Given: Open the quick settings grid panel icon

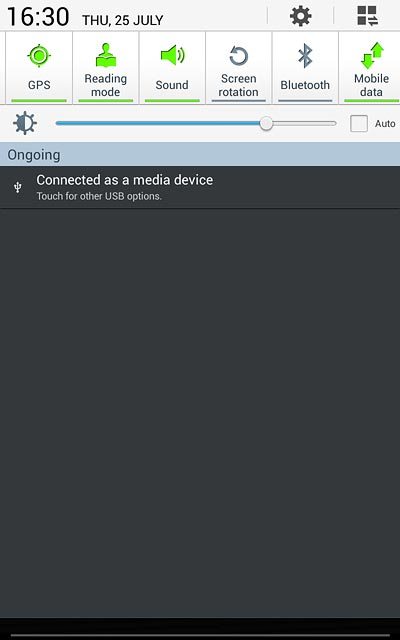Looking at the screenshot, I should tap(367, 16).
